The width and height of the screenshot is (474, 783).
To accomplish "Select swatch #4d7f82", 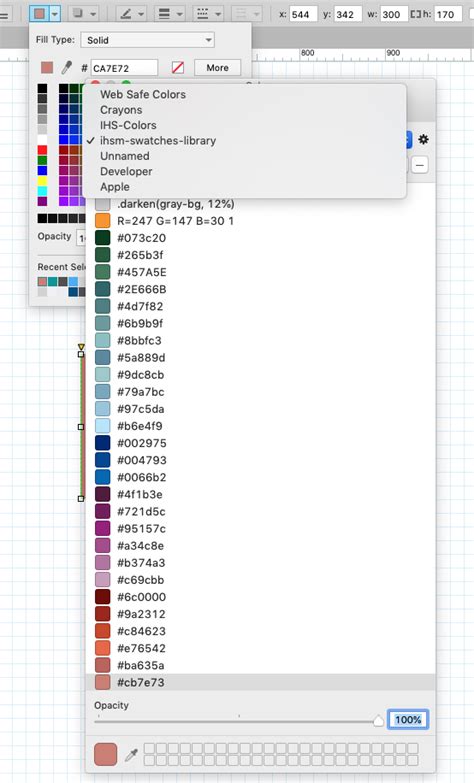I will (260, 306).
